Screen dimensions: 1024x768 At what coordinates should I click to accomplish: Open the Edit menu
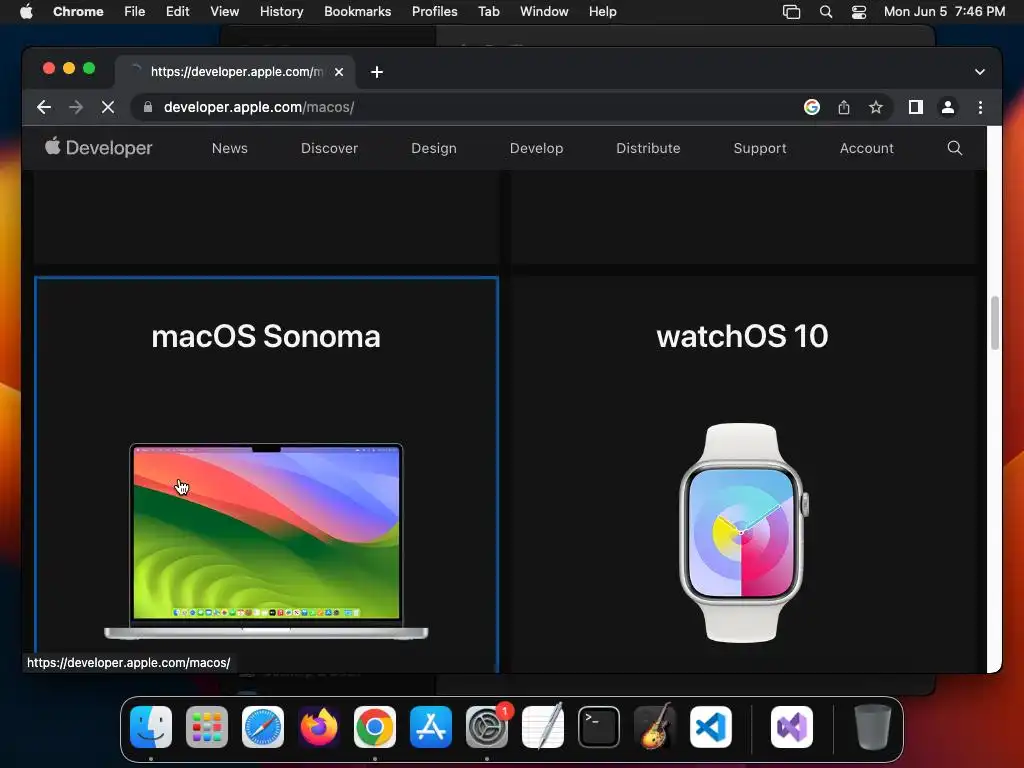point(178,12)
